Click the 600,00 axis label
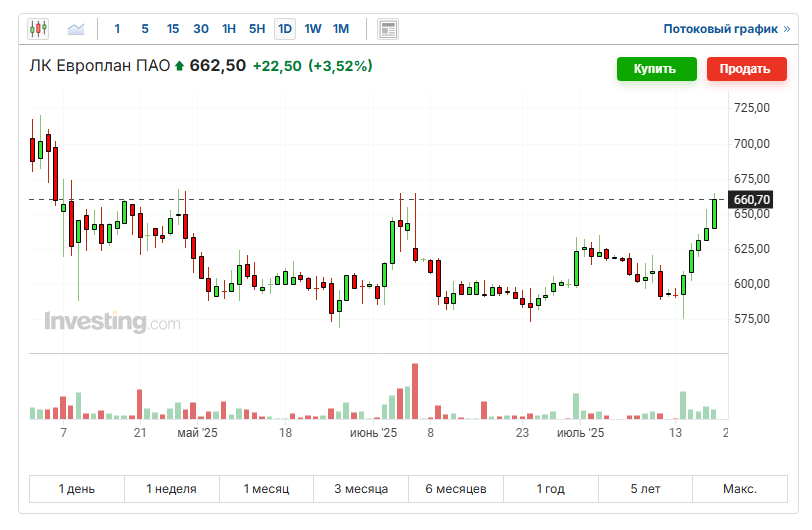 pos(752,284)
